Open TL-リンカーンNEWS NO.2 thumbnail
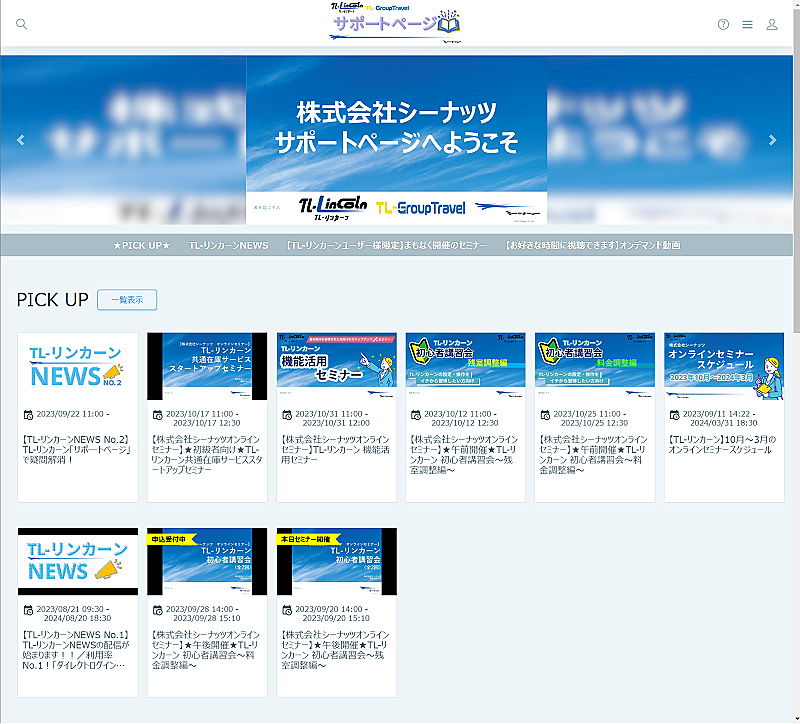Viewport: 800px width, 724px height. point(78,366)
